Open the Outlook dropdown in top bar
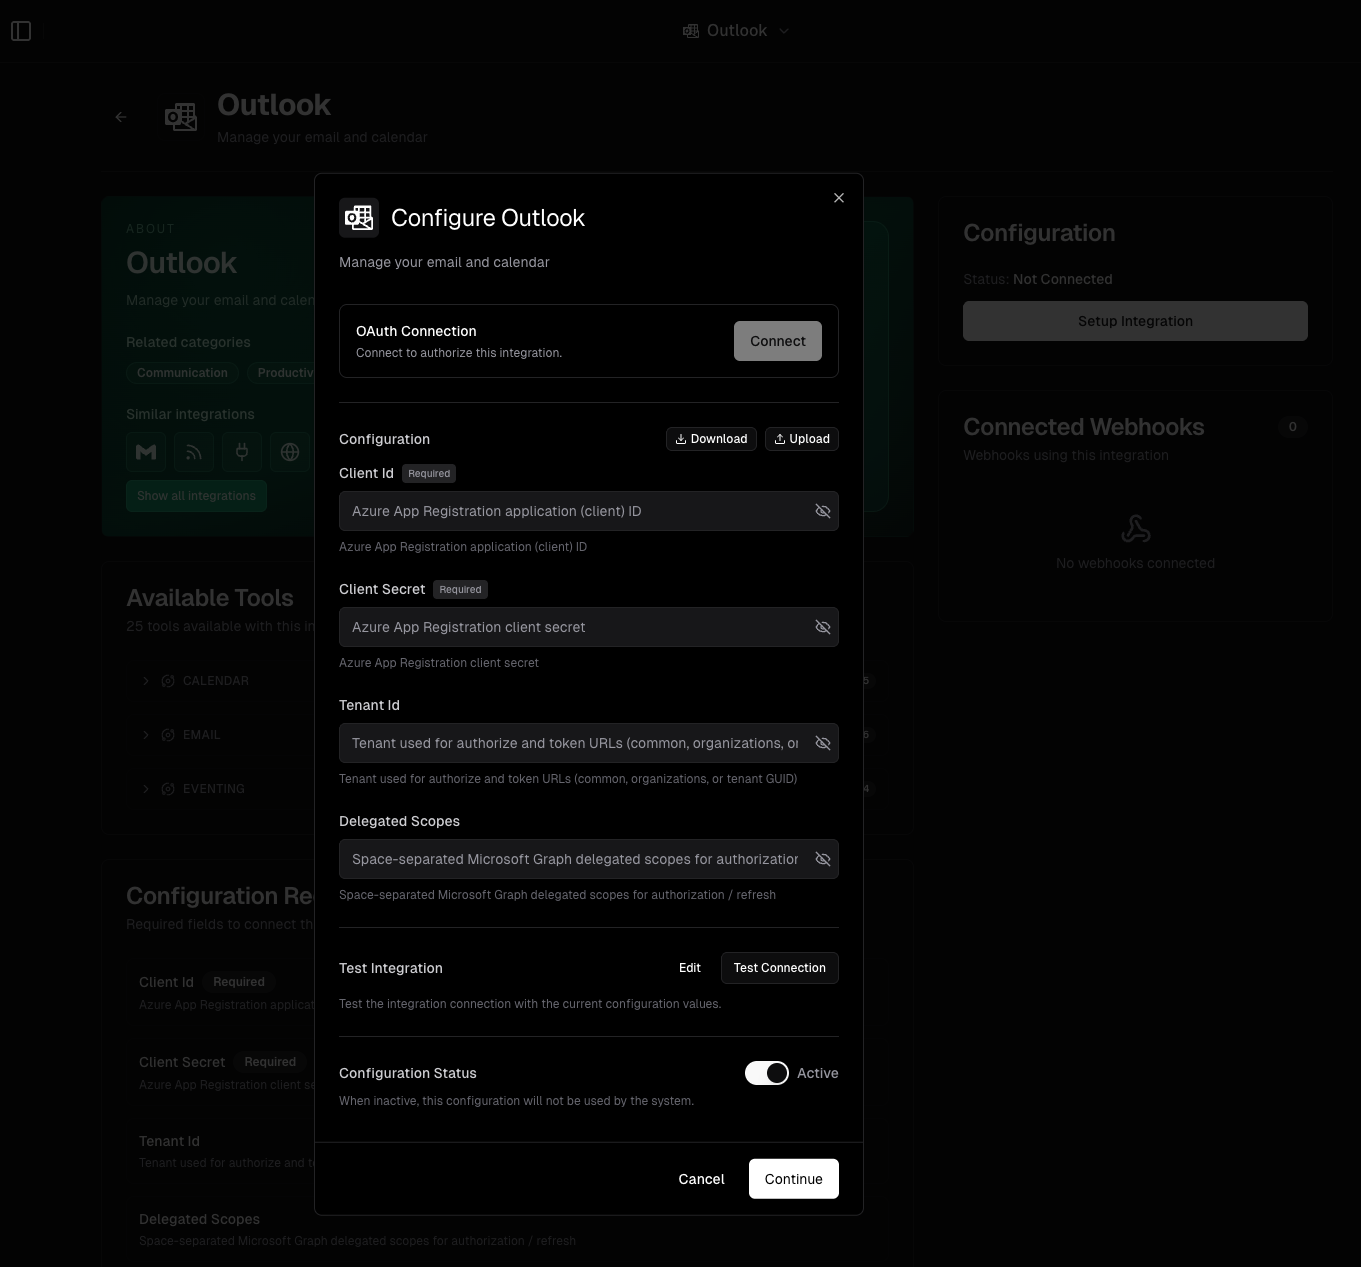The height and width of the screenshot is (1267, 1361). point(736,31)
